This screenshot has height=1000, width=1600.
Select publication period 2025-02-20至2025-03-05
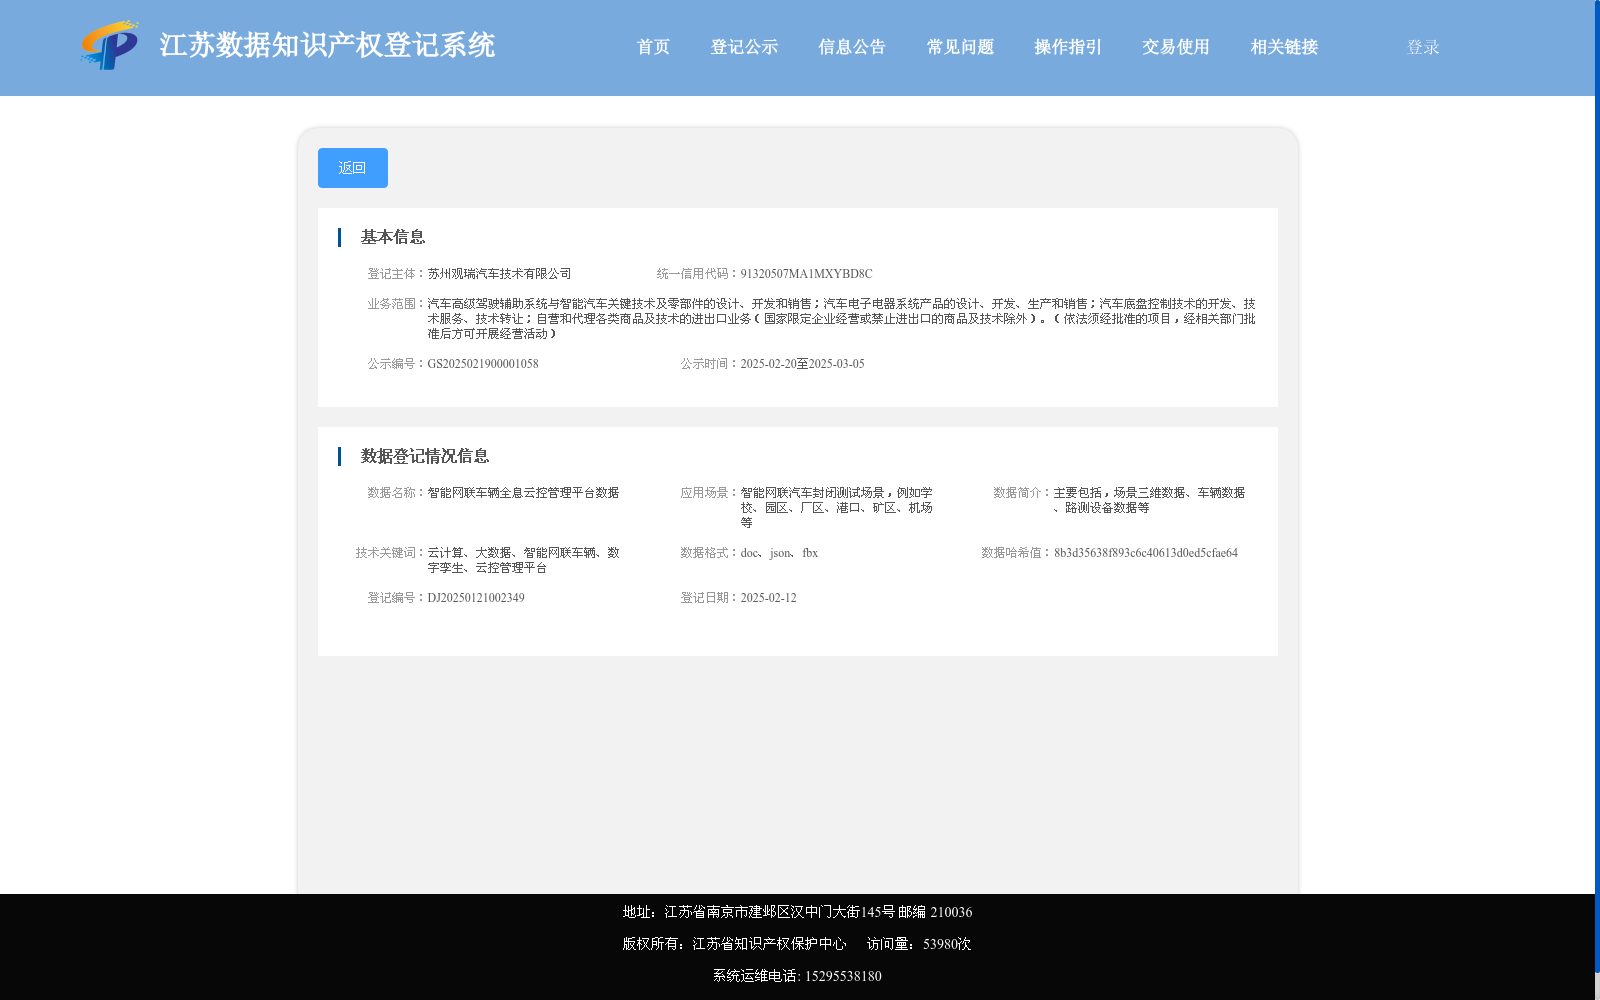802,364
